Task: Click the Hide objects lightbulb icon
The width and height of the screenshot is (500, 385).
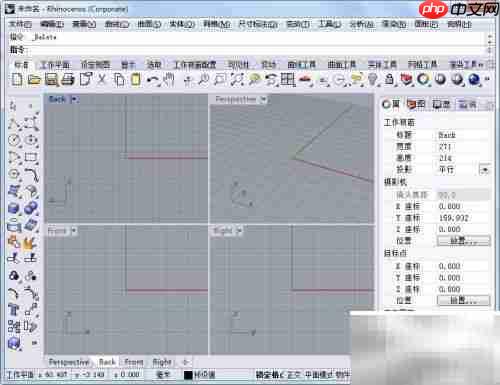Action: [372, 80]
